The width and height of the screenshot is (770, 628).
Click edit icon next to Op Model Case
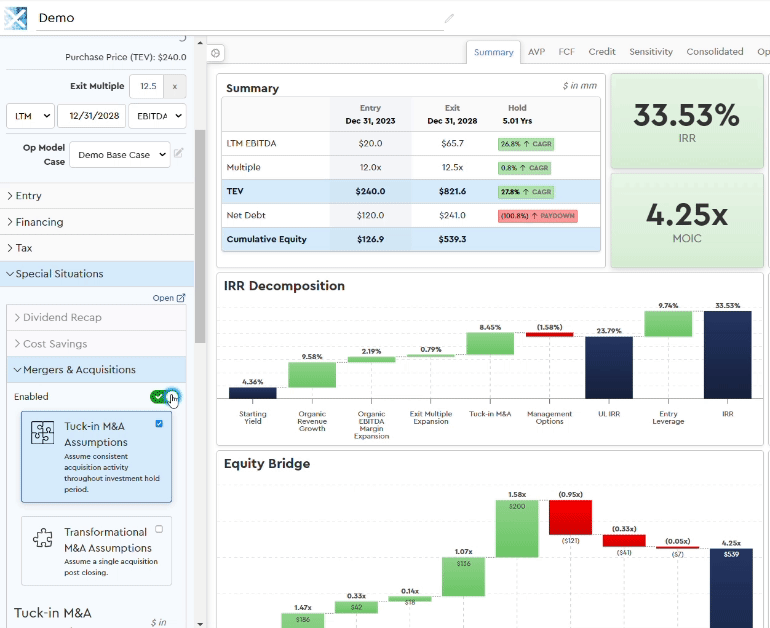pos(179,154)
